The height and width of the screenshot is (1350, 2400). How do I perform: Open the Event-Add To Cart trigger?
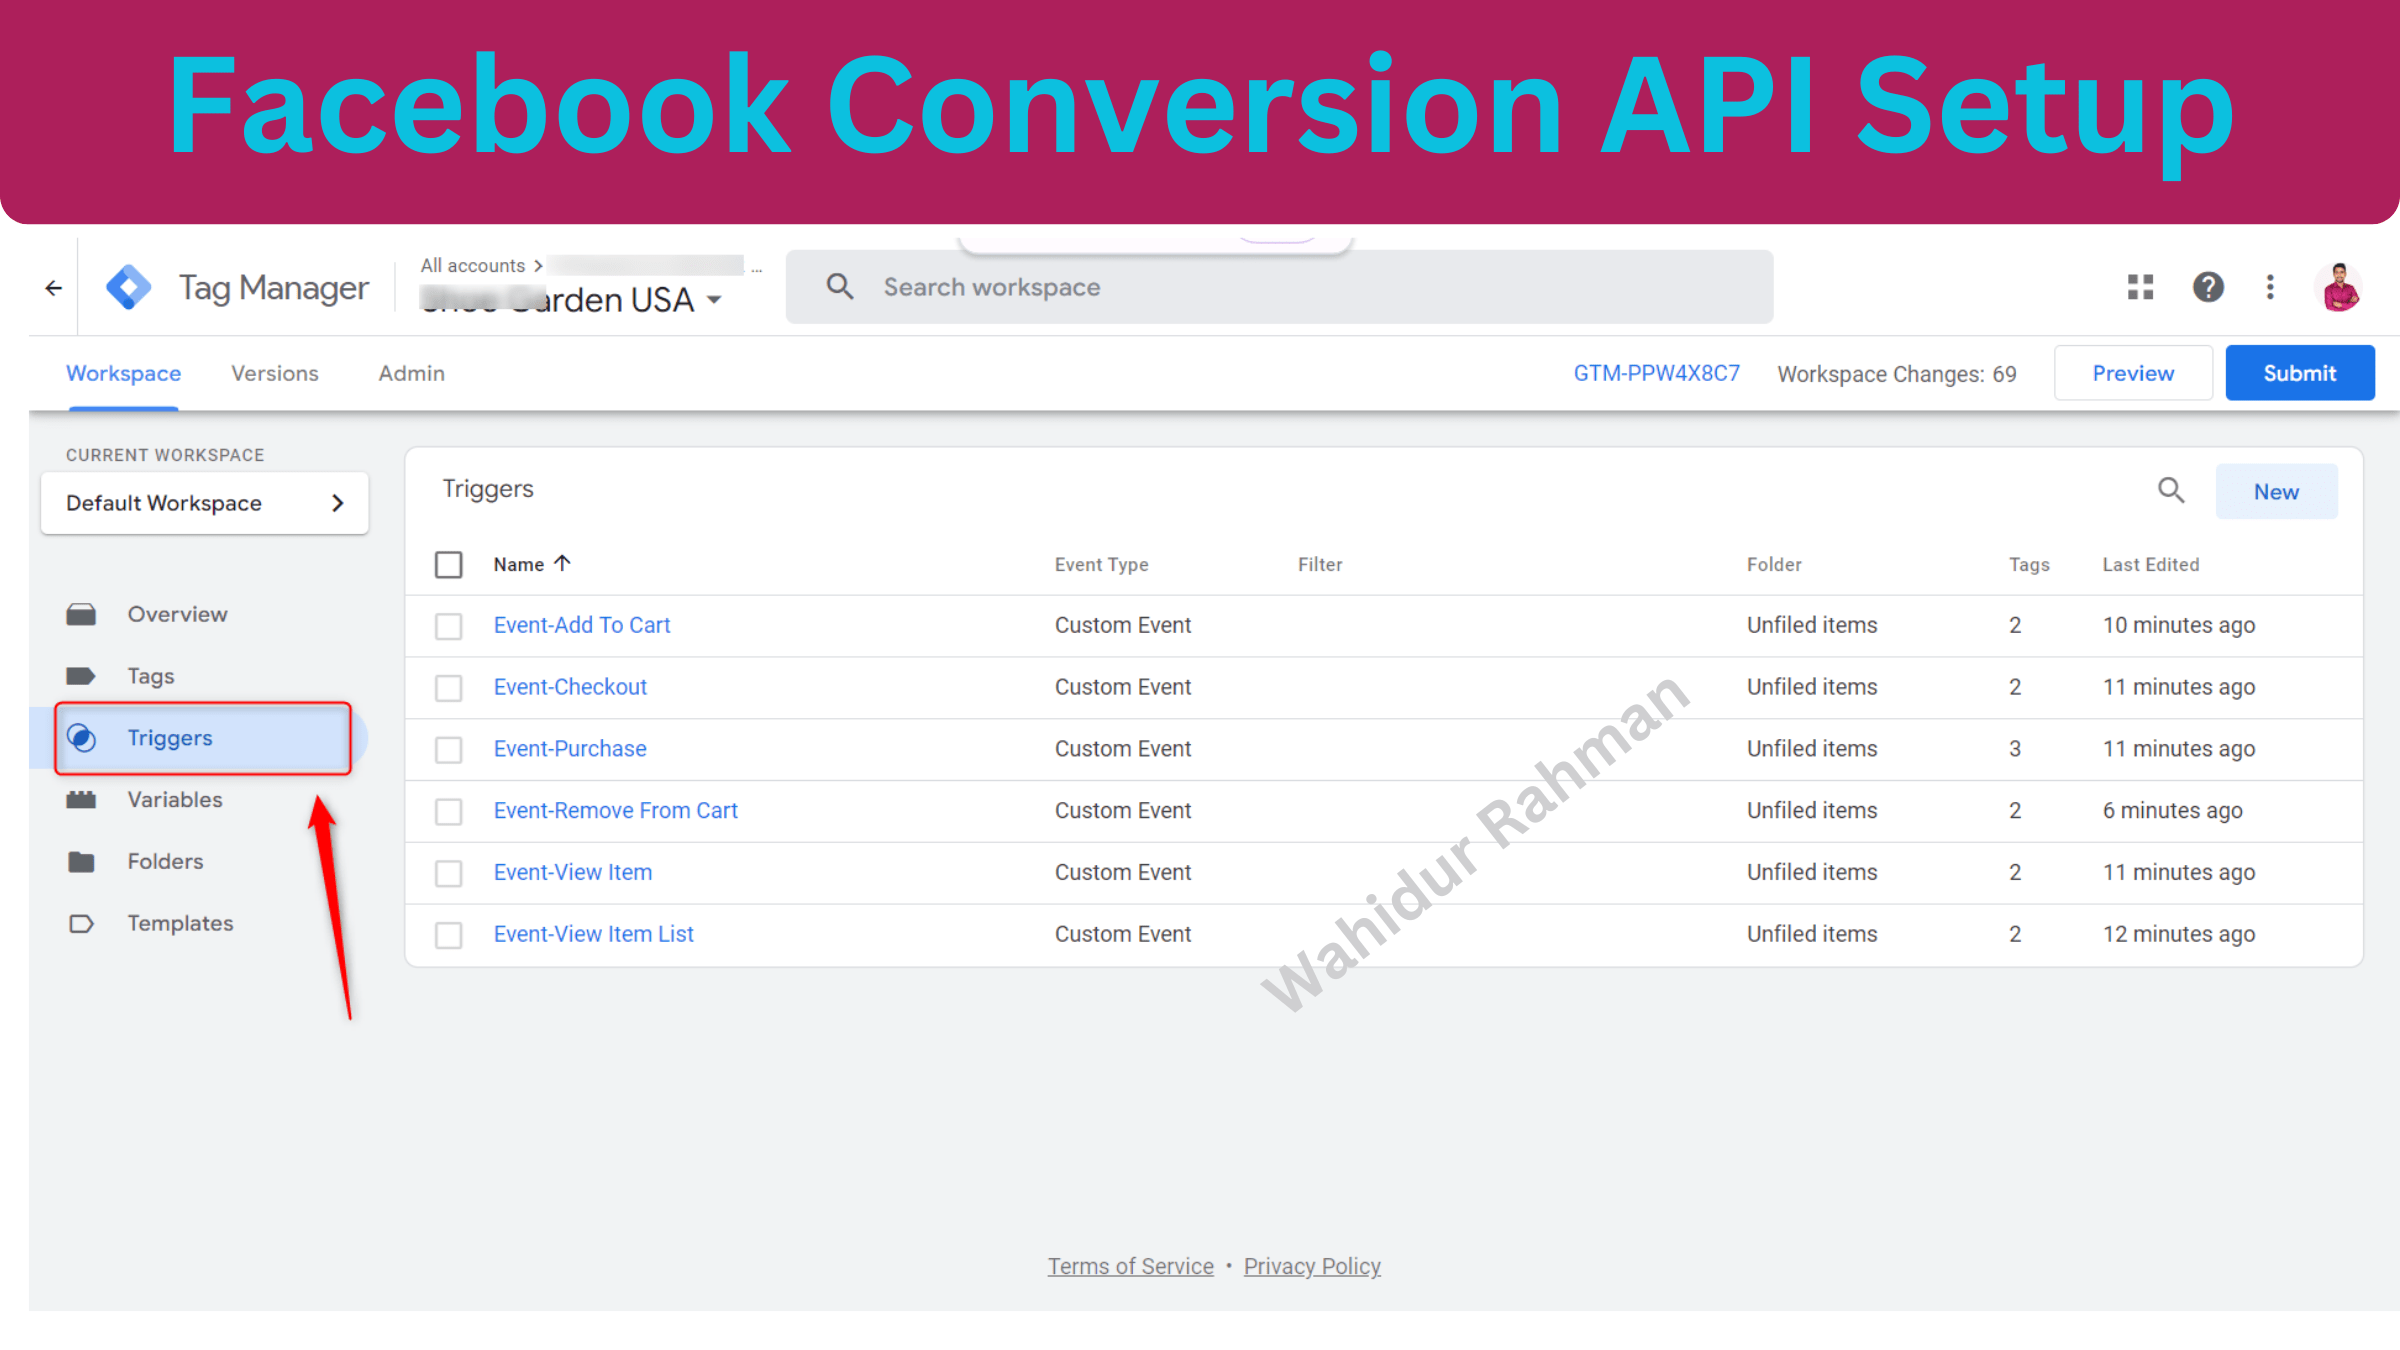pos(582,625)
